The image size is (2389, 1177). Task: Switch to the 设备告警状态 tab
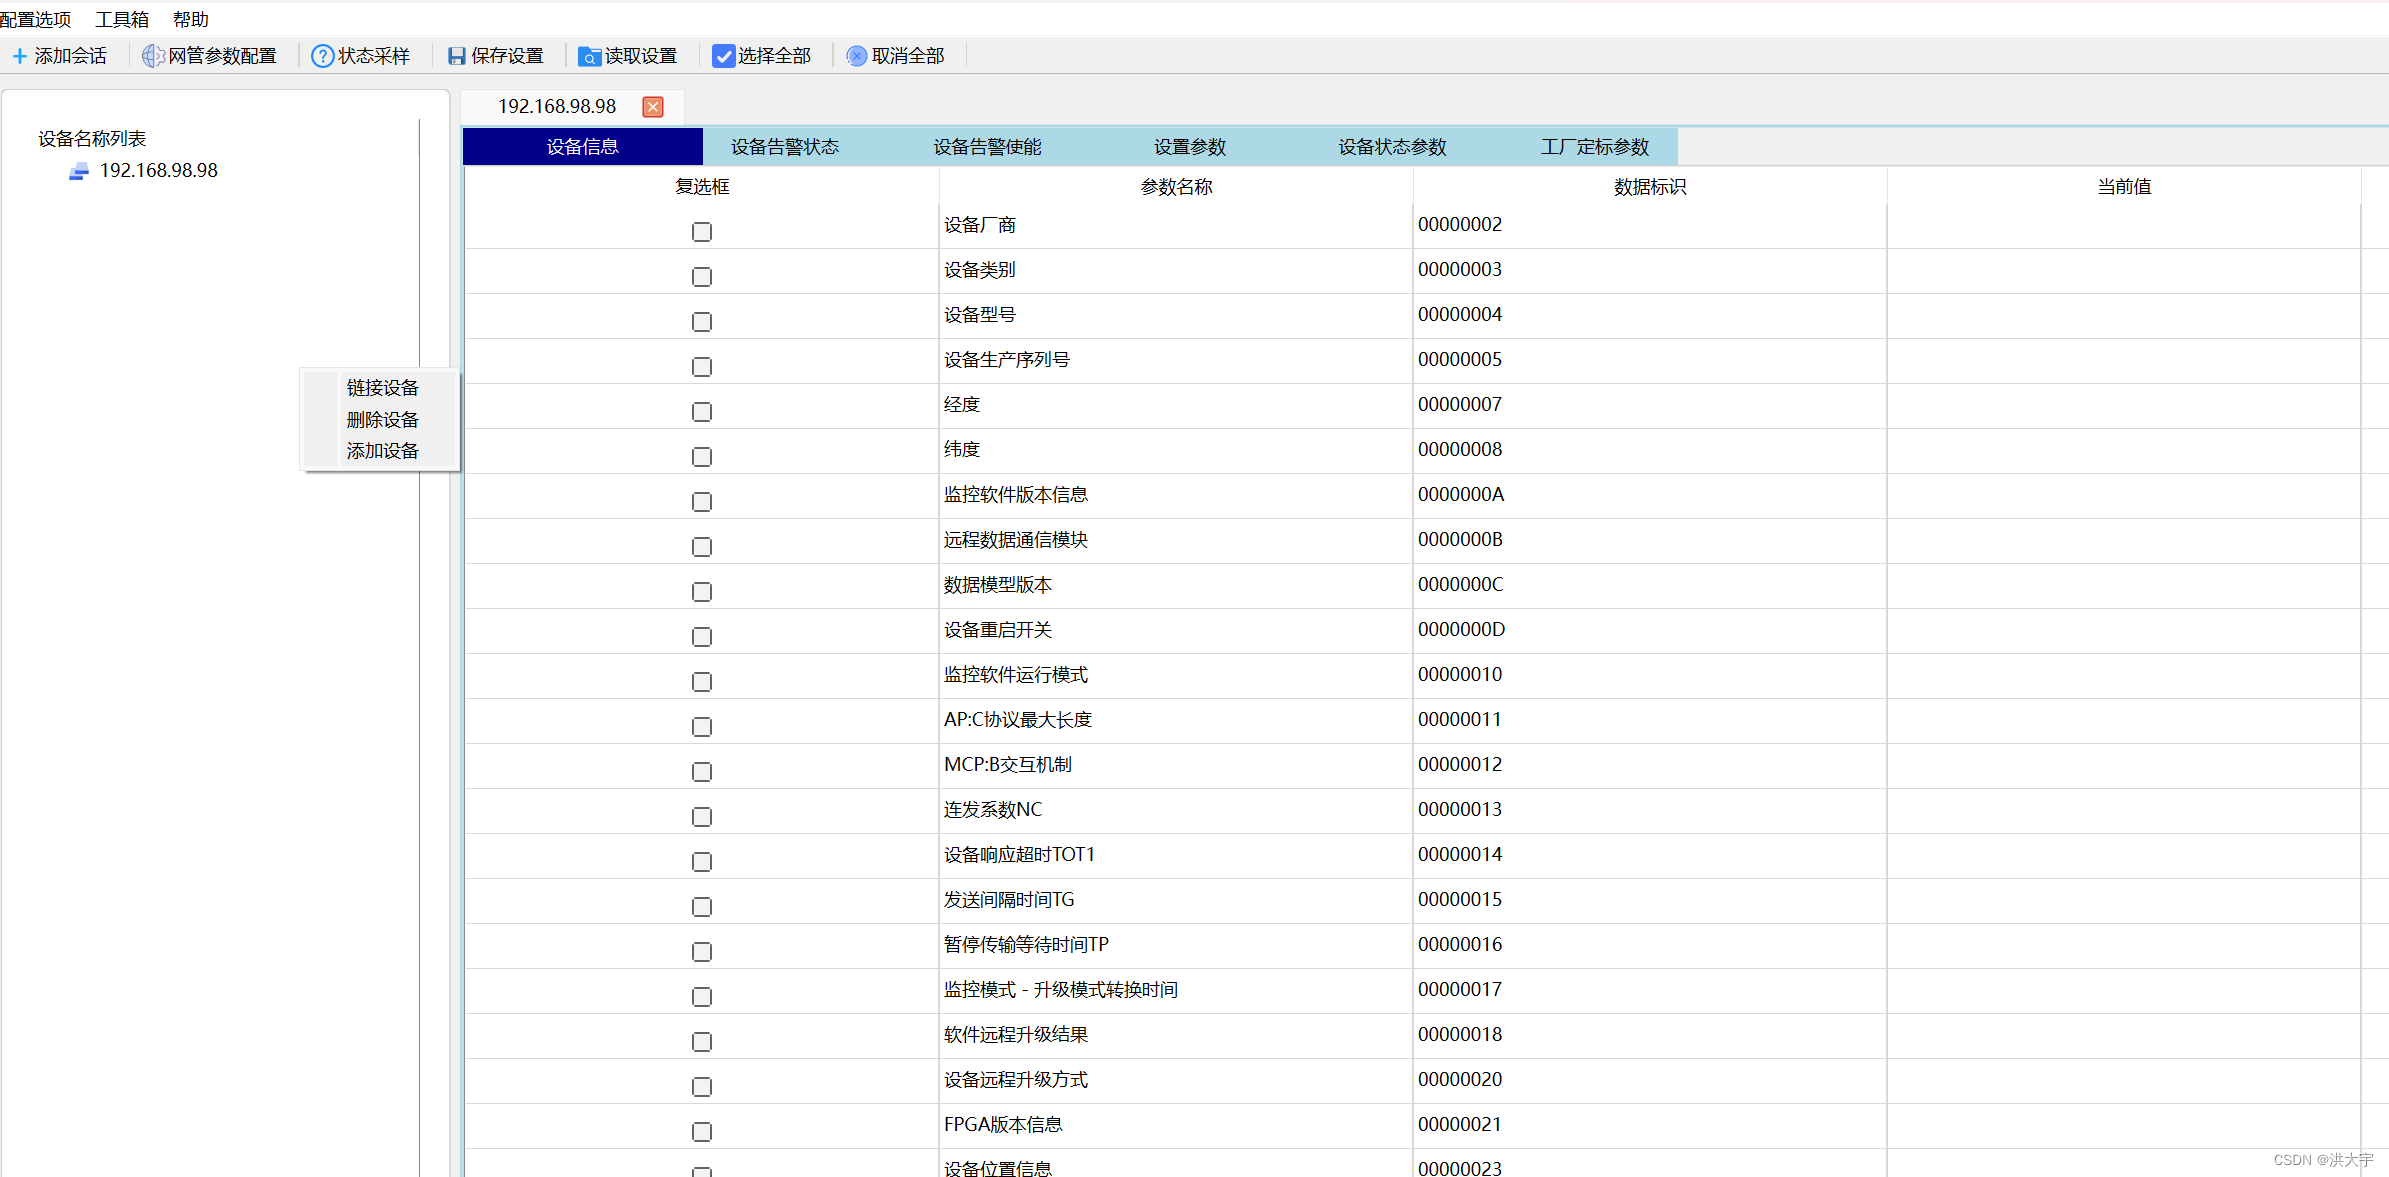(x=785, y=147)
